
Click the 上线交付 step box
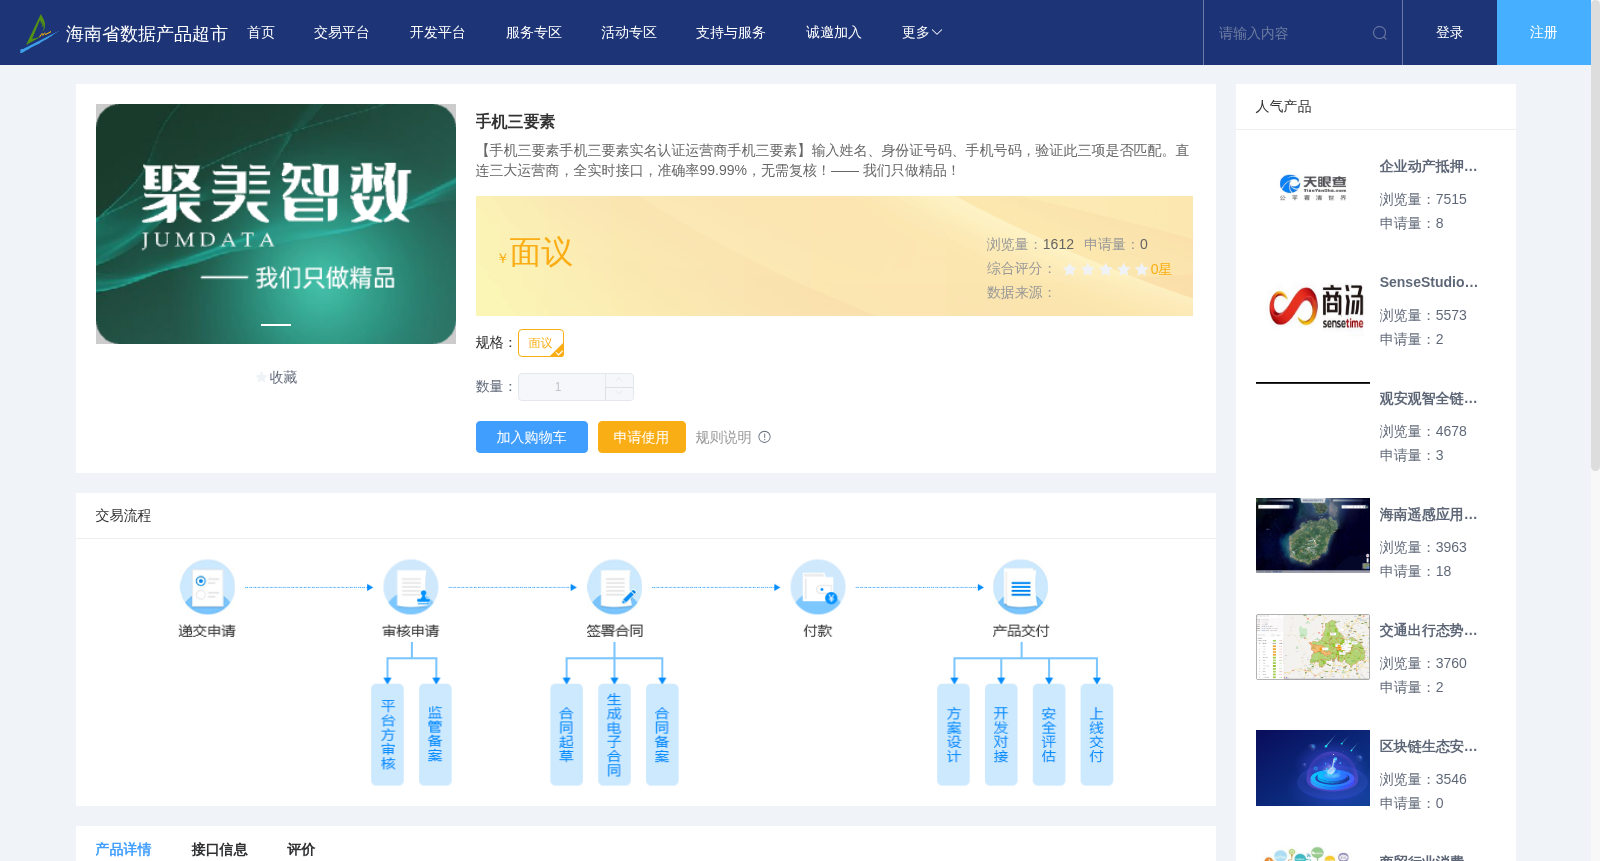[x=1097, y=735]
